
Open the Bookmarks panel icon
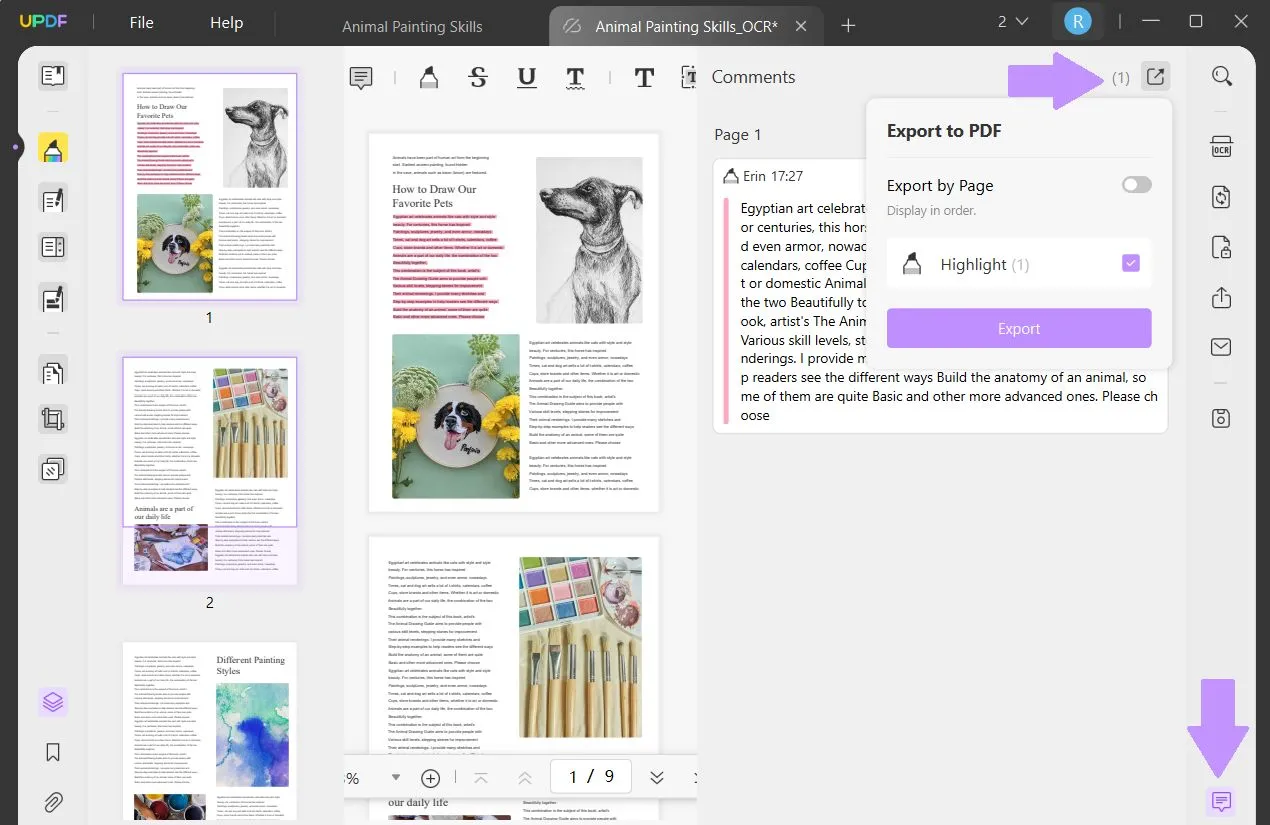[53, 752]
